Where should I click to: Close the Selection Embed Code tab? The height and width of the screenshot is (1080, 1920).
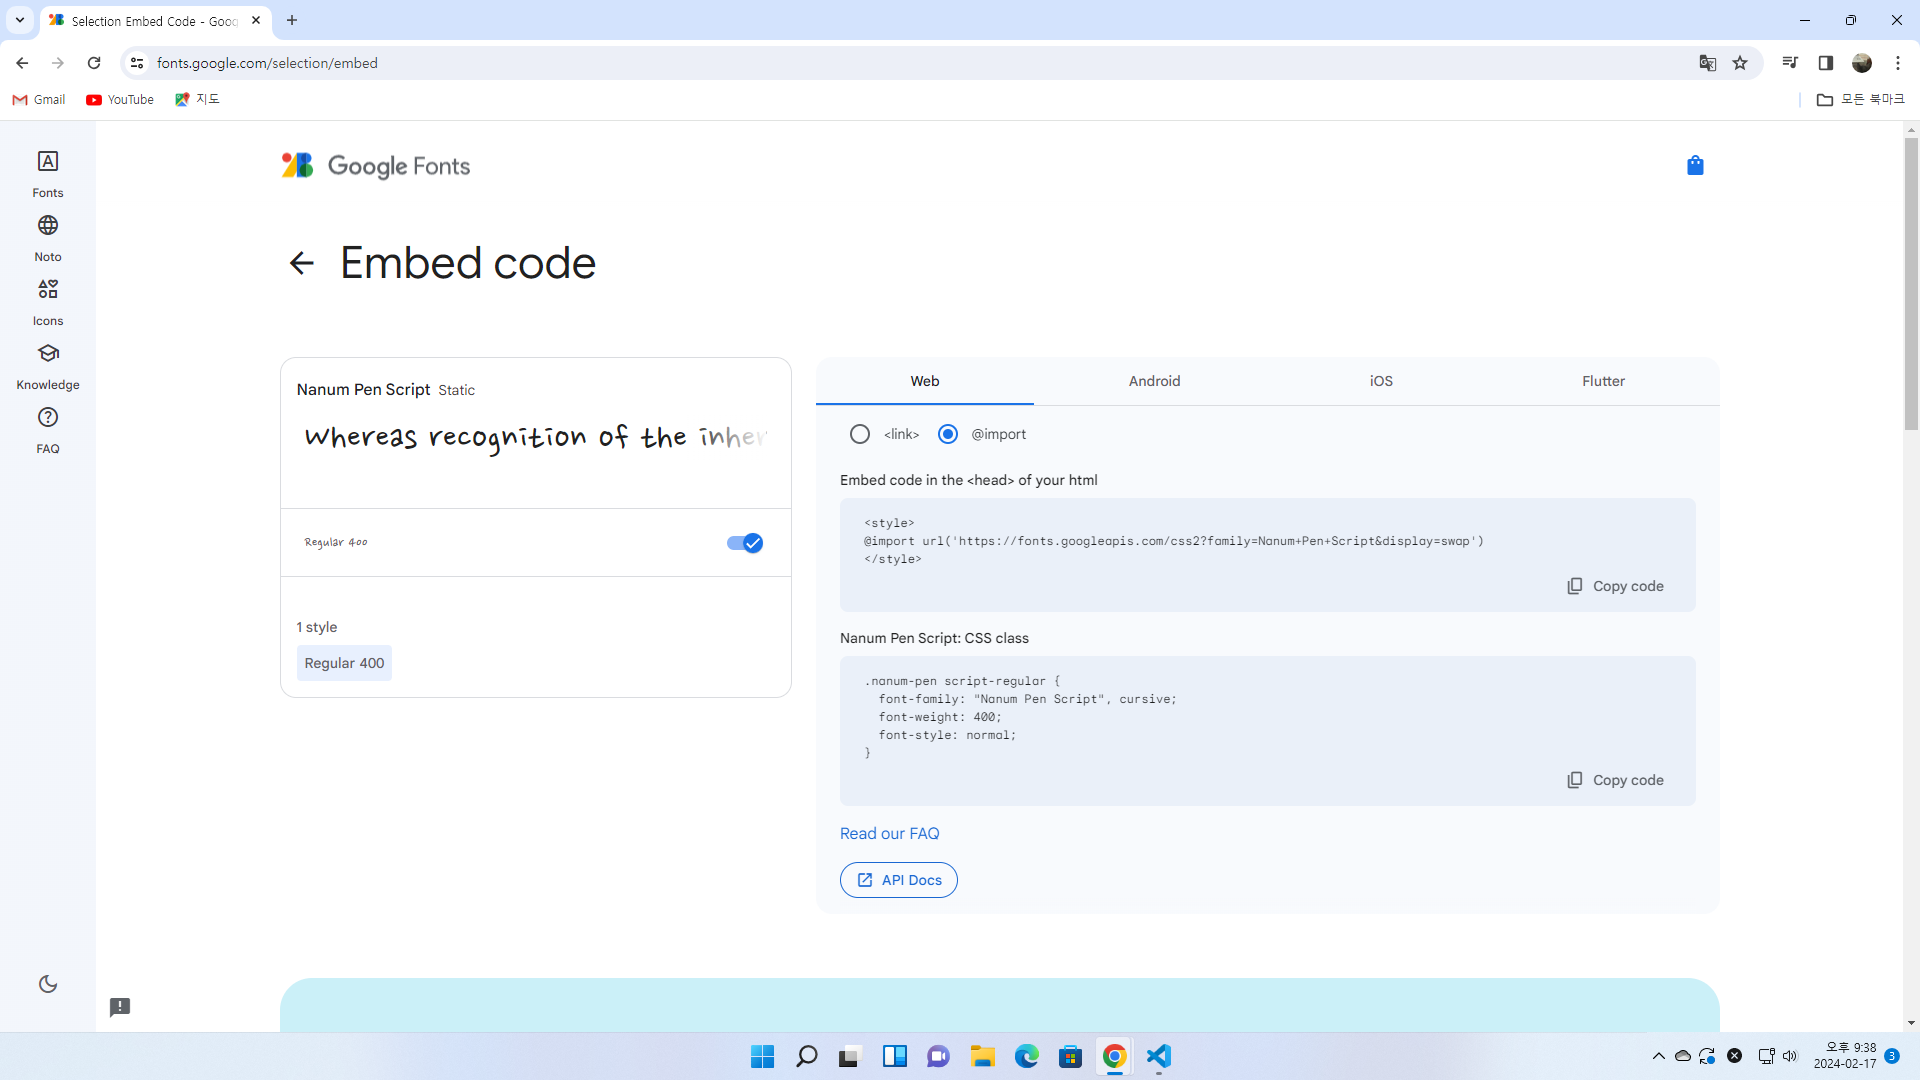click(256, 20)
